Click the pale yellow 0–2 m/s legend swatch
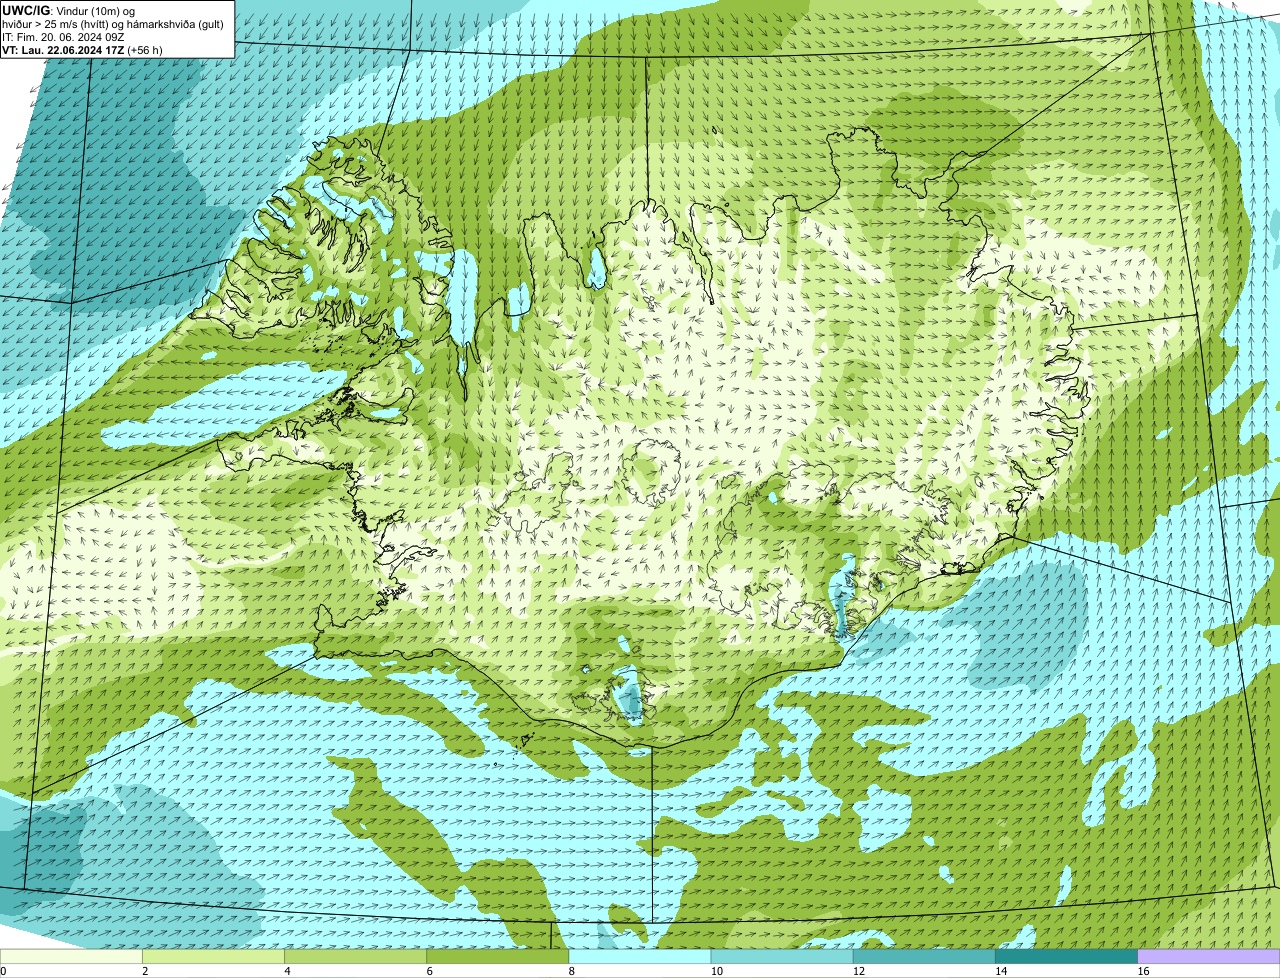This screenshot has width=1280, height=978. (71, 957)
